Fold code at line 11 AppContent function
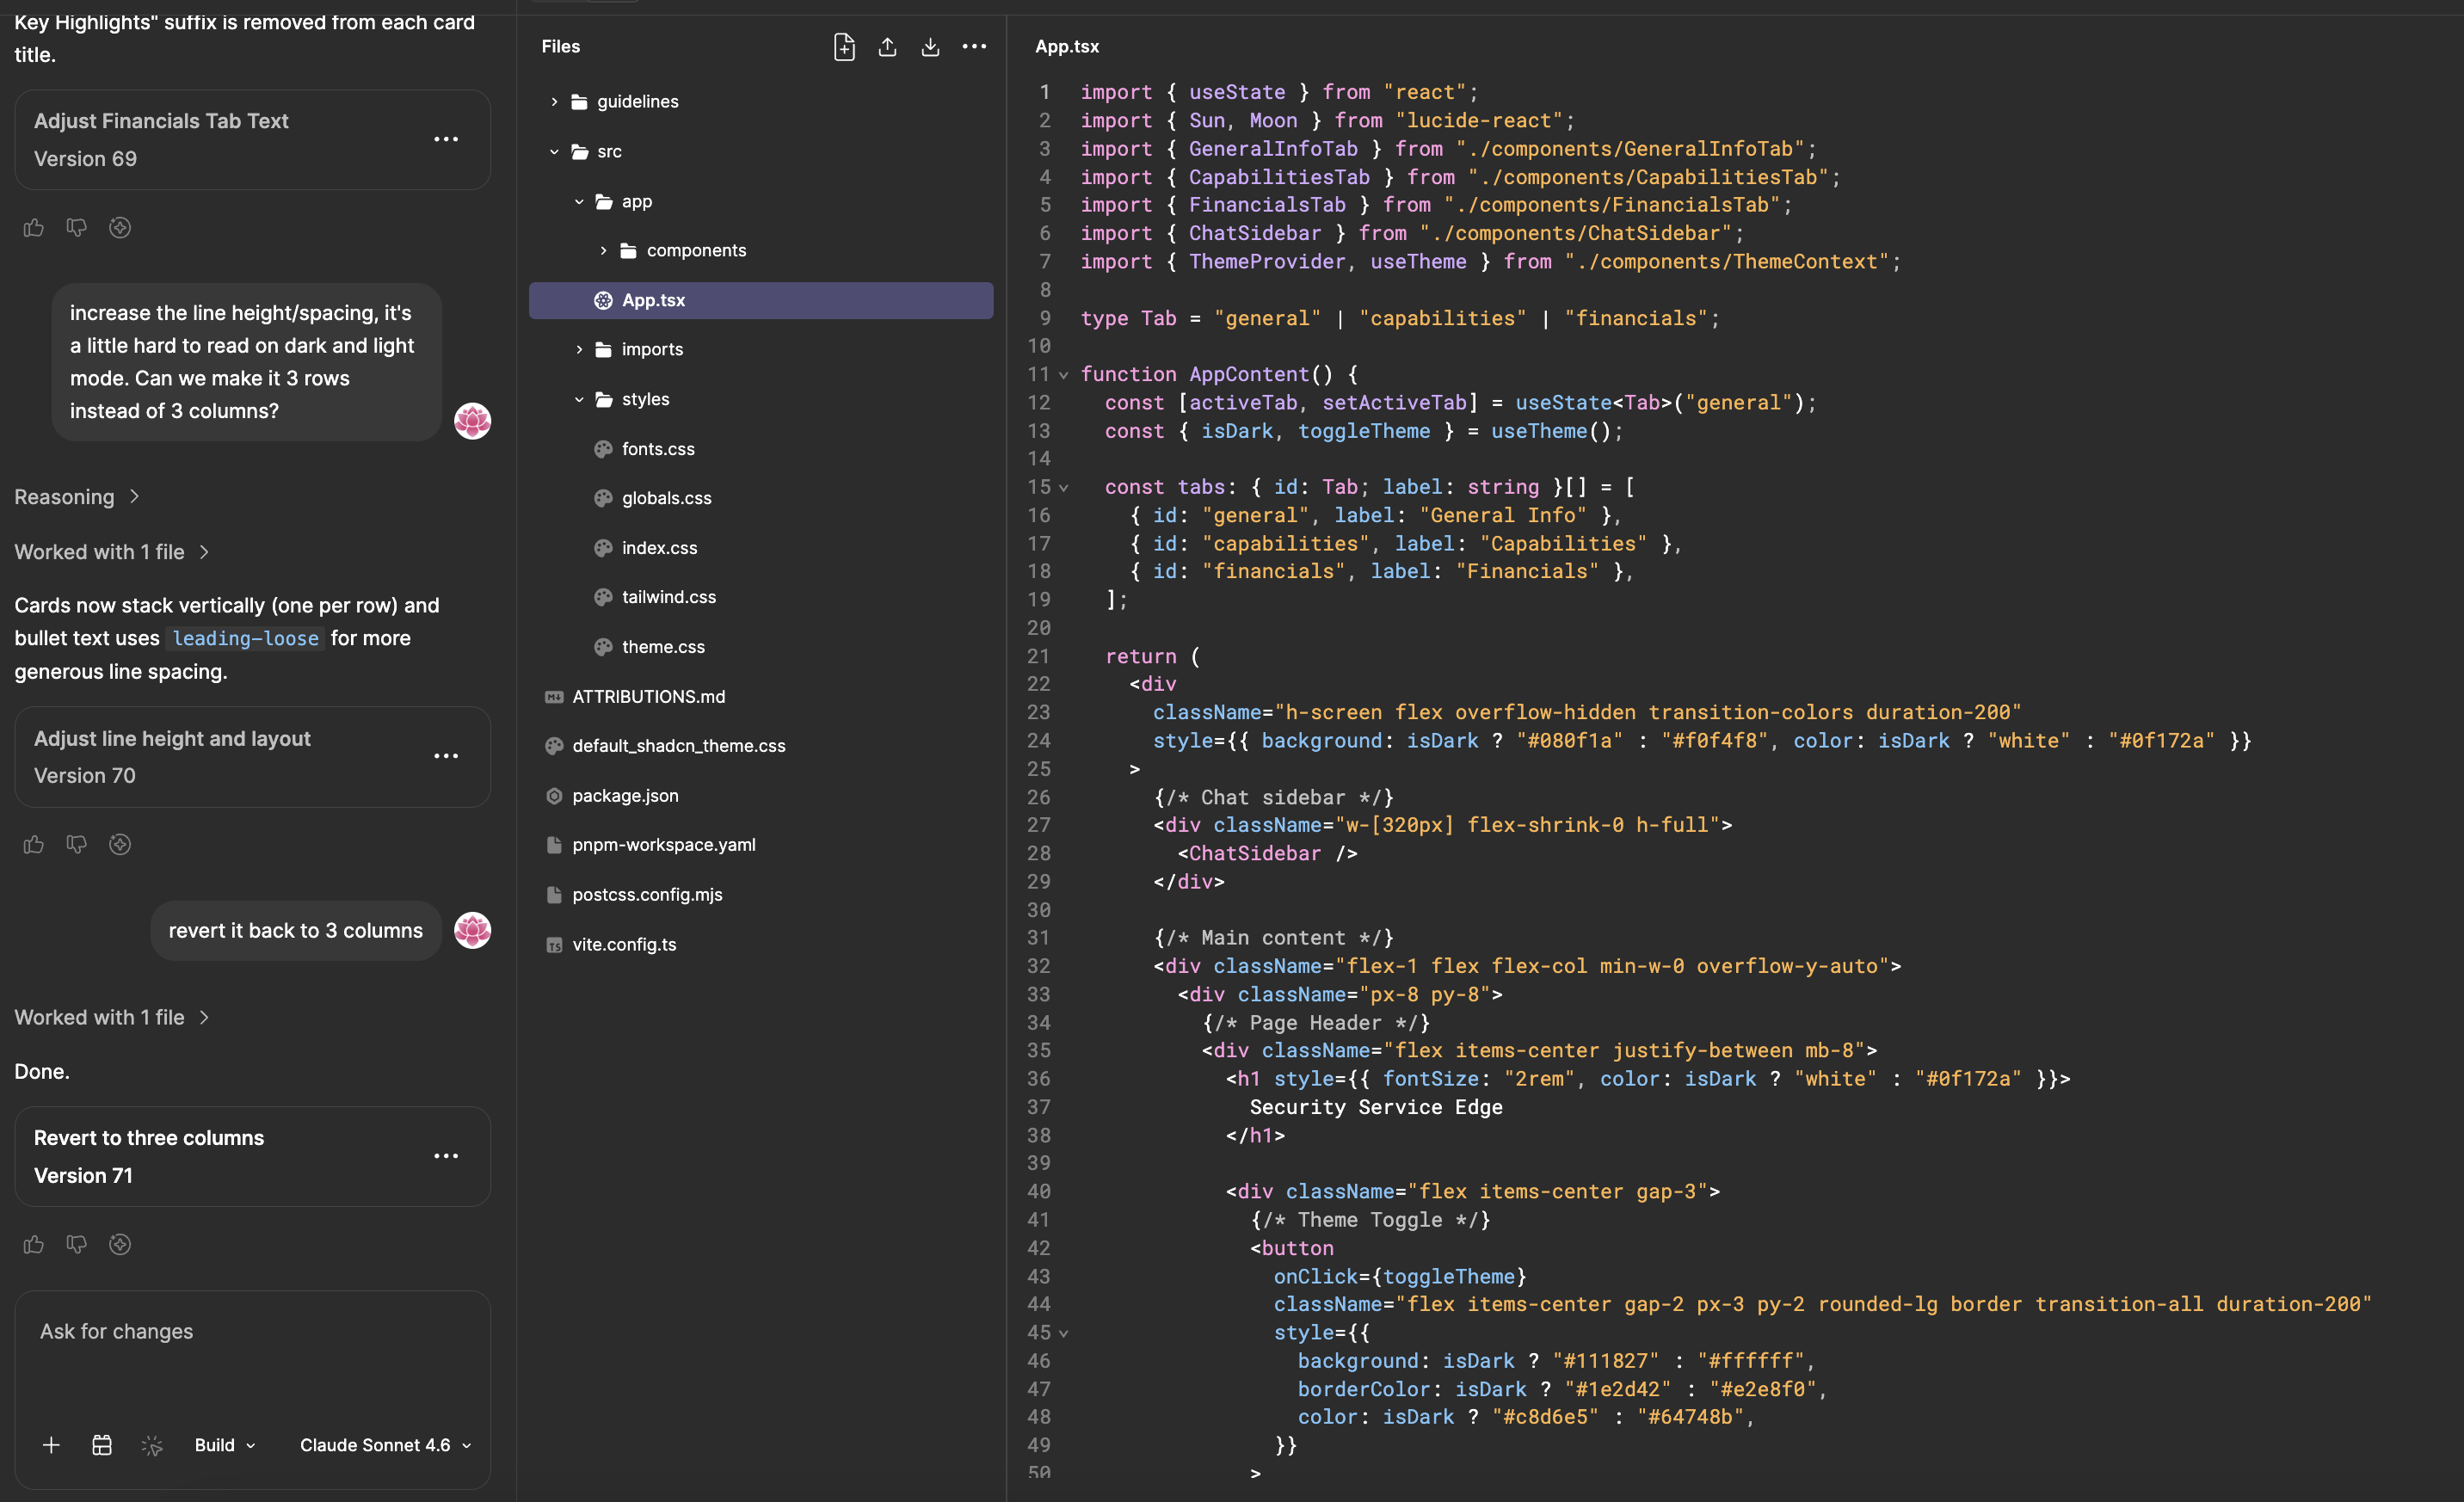 coord(1064,375)
